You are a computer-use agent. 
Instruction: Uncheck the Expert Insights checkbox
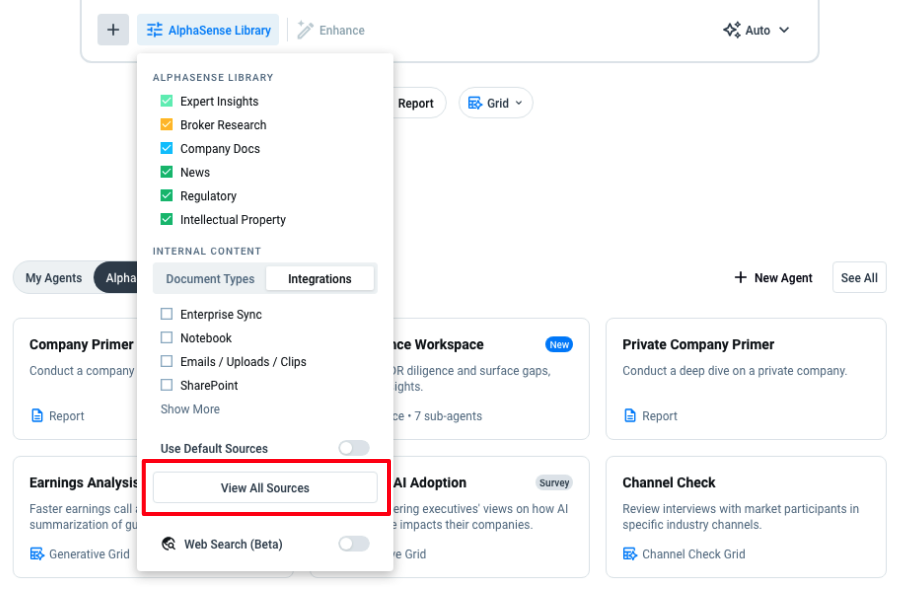(167, 101)
